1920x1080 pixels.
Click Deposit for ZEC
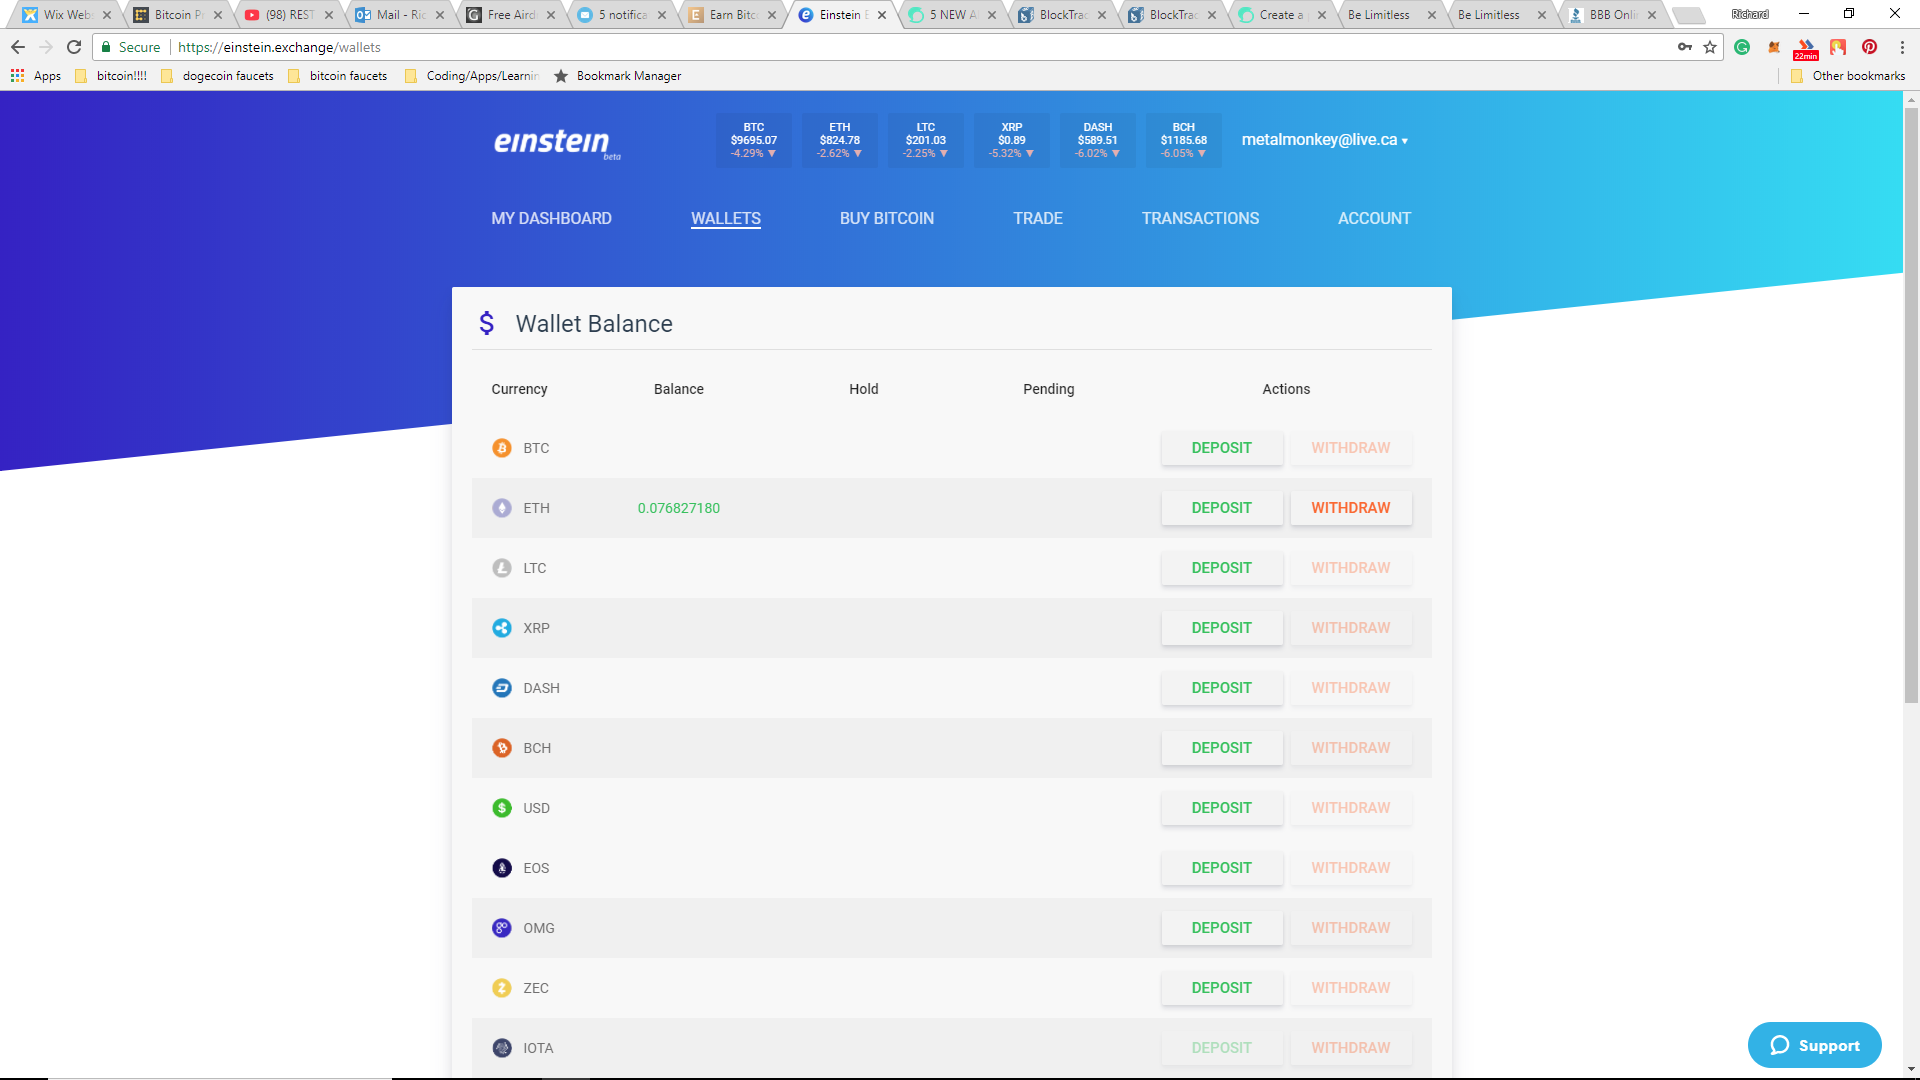click(1222, 988)
